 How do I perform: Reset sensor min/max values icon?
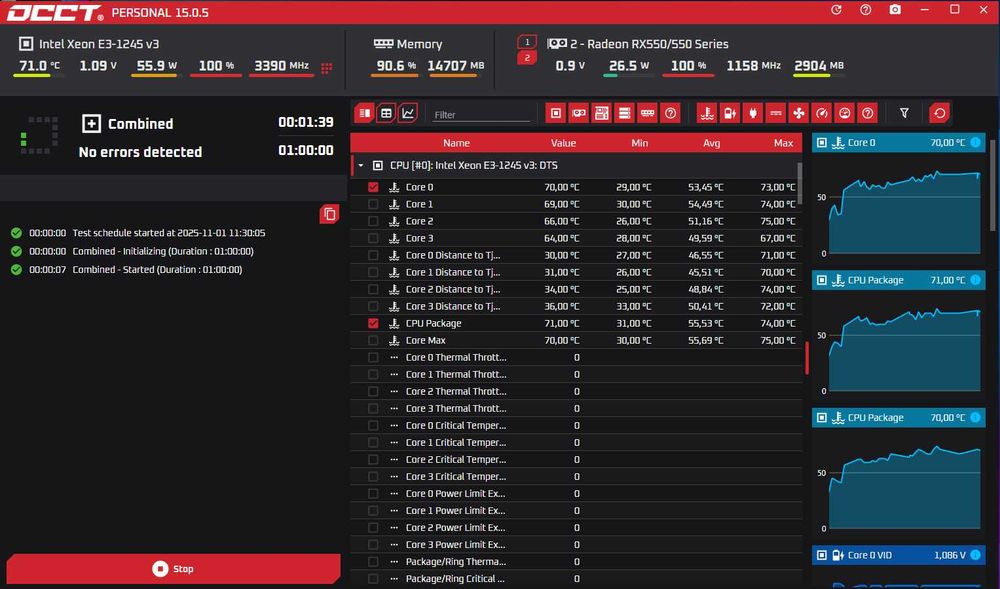point(939,113)
